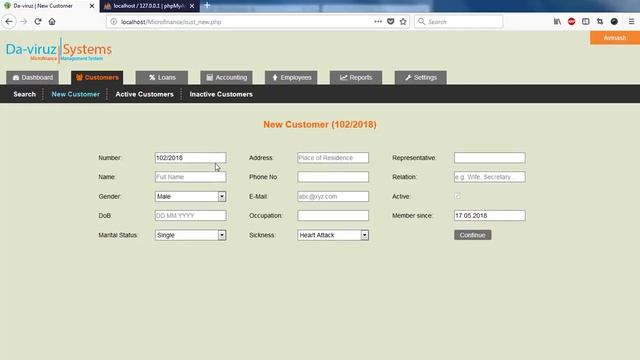Click the E-Mail input field
Image resolution: width=640 pixels, height=360 pixels.
tap(333, 196)
